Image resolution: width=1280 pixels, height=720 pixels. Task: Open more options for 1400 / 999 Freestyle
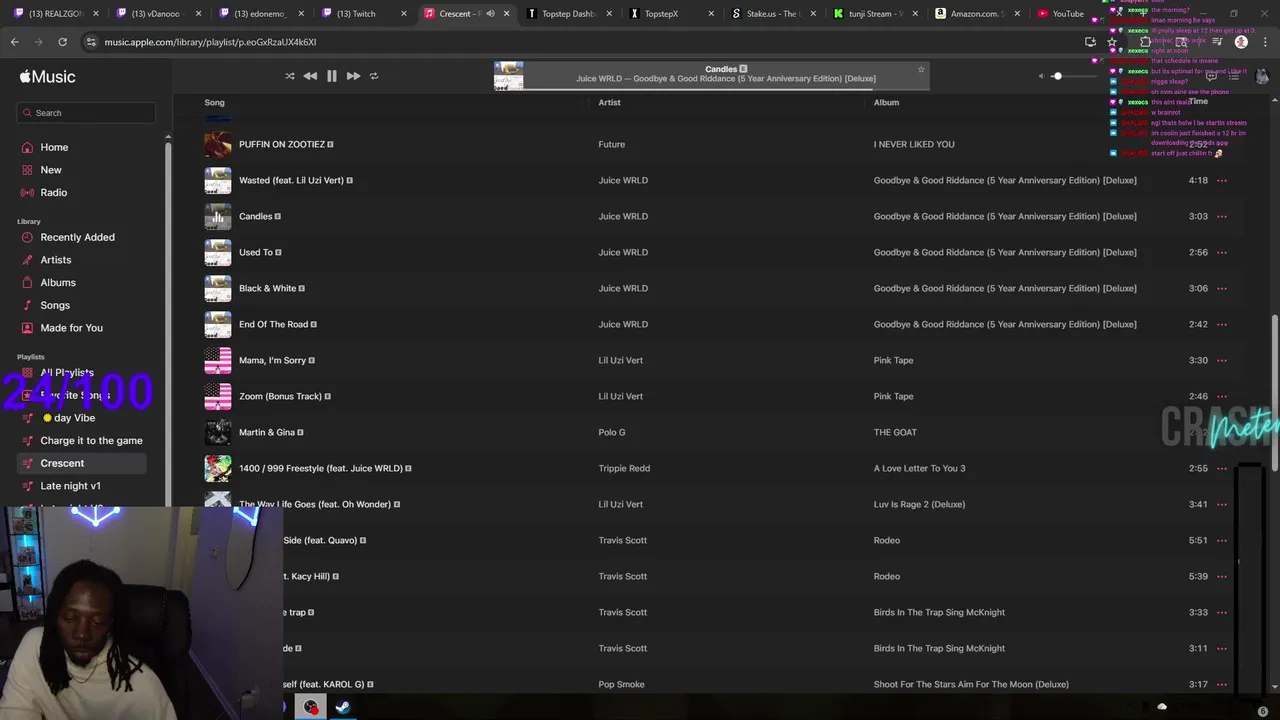[x=1222, y=469]
